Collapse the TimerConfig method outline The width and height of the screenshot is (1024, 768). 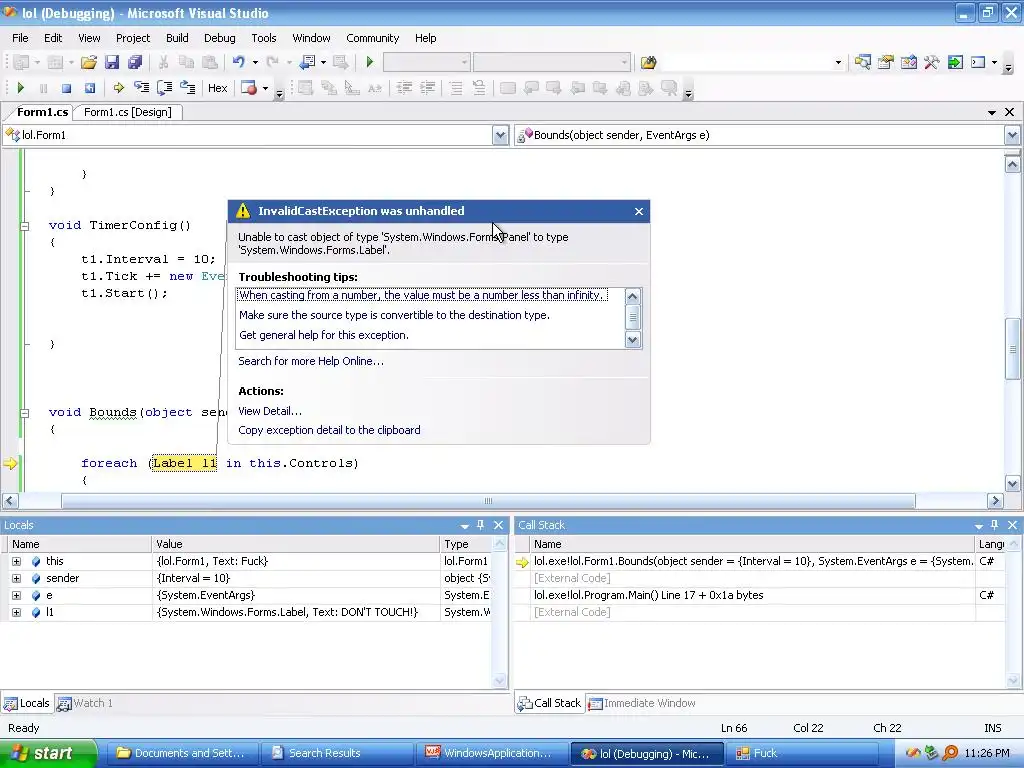pos(25,226)
